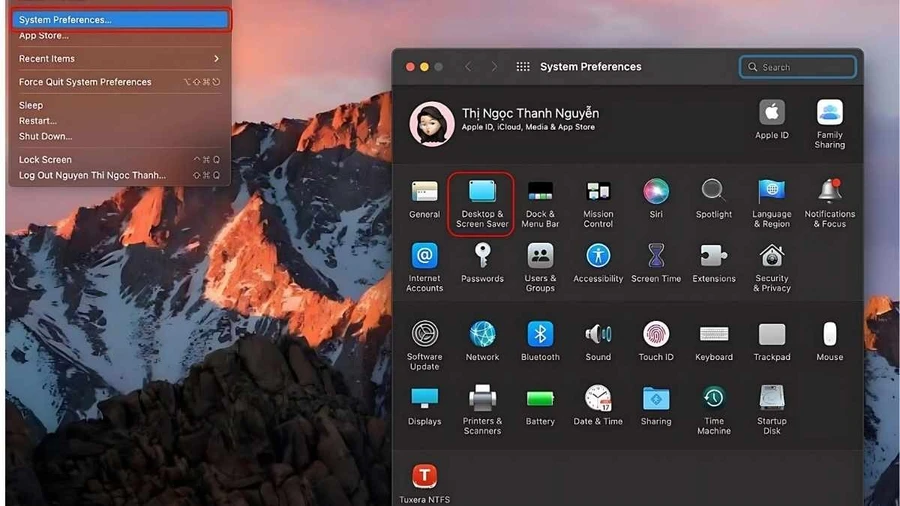Viewport: 900px width, 506px height.
Task: Open Trackpad preferences
Action: pos(772,341)
